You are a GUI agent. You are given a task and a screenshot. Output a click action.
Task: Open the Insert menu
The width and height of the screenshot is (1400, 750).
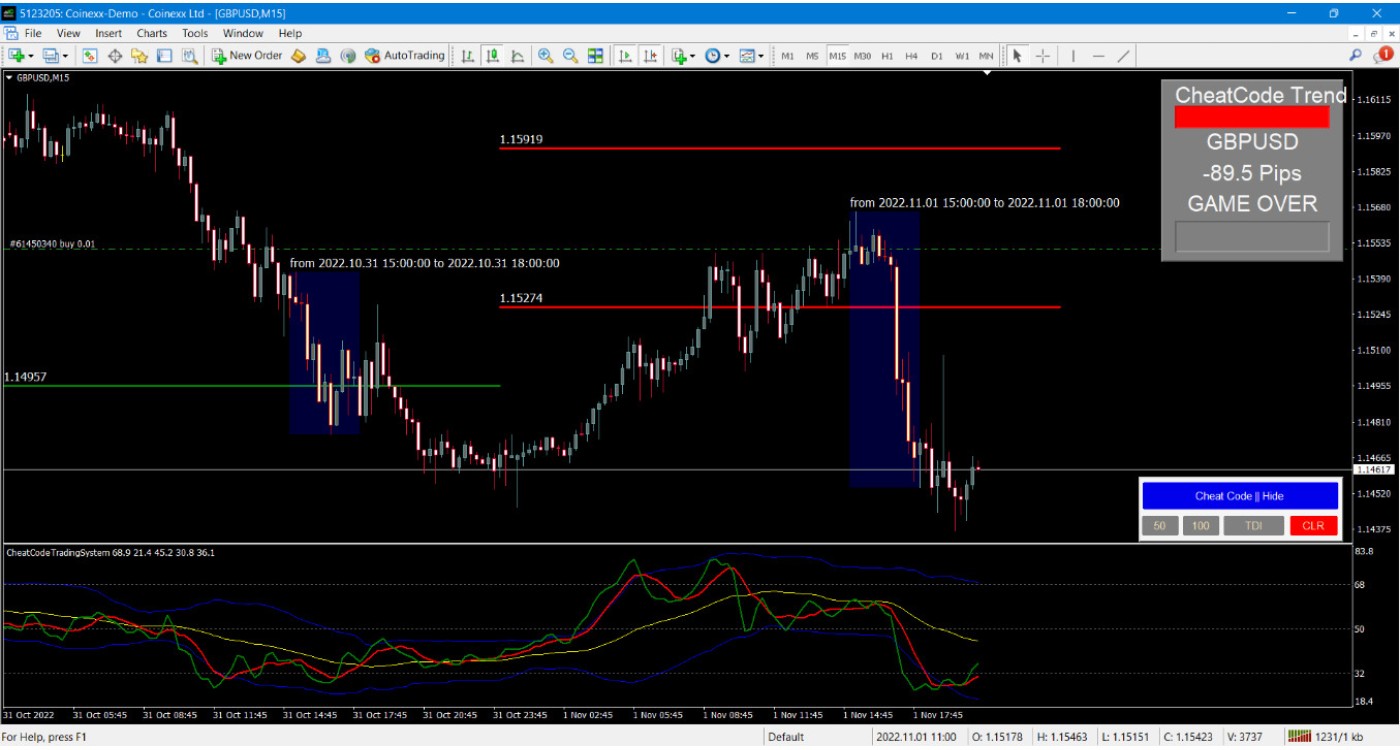click(x=108, y=33)
